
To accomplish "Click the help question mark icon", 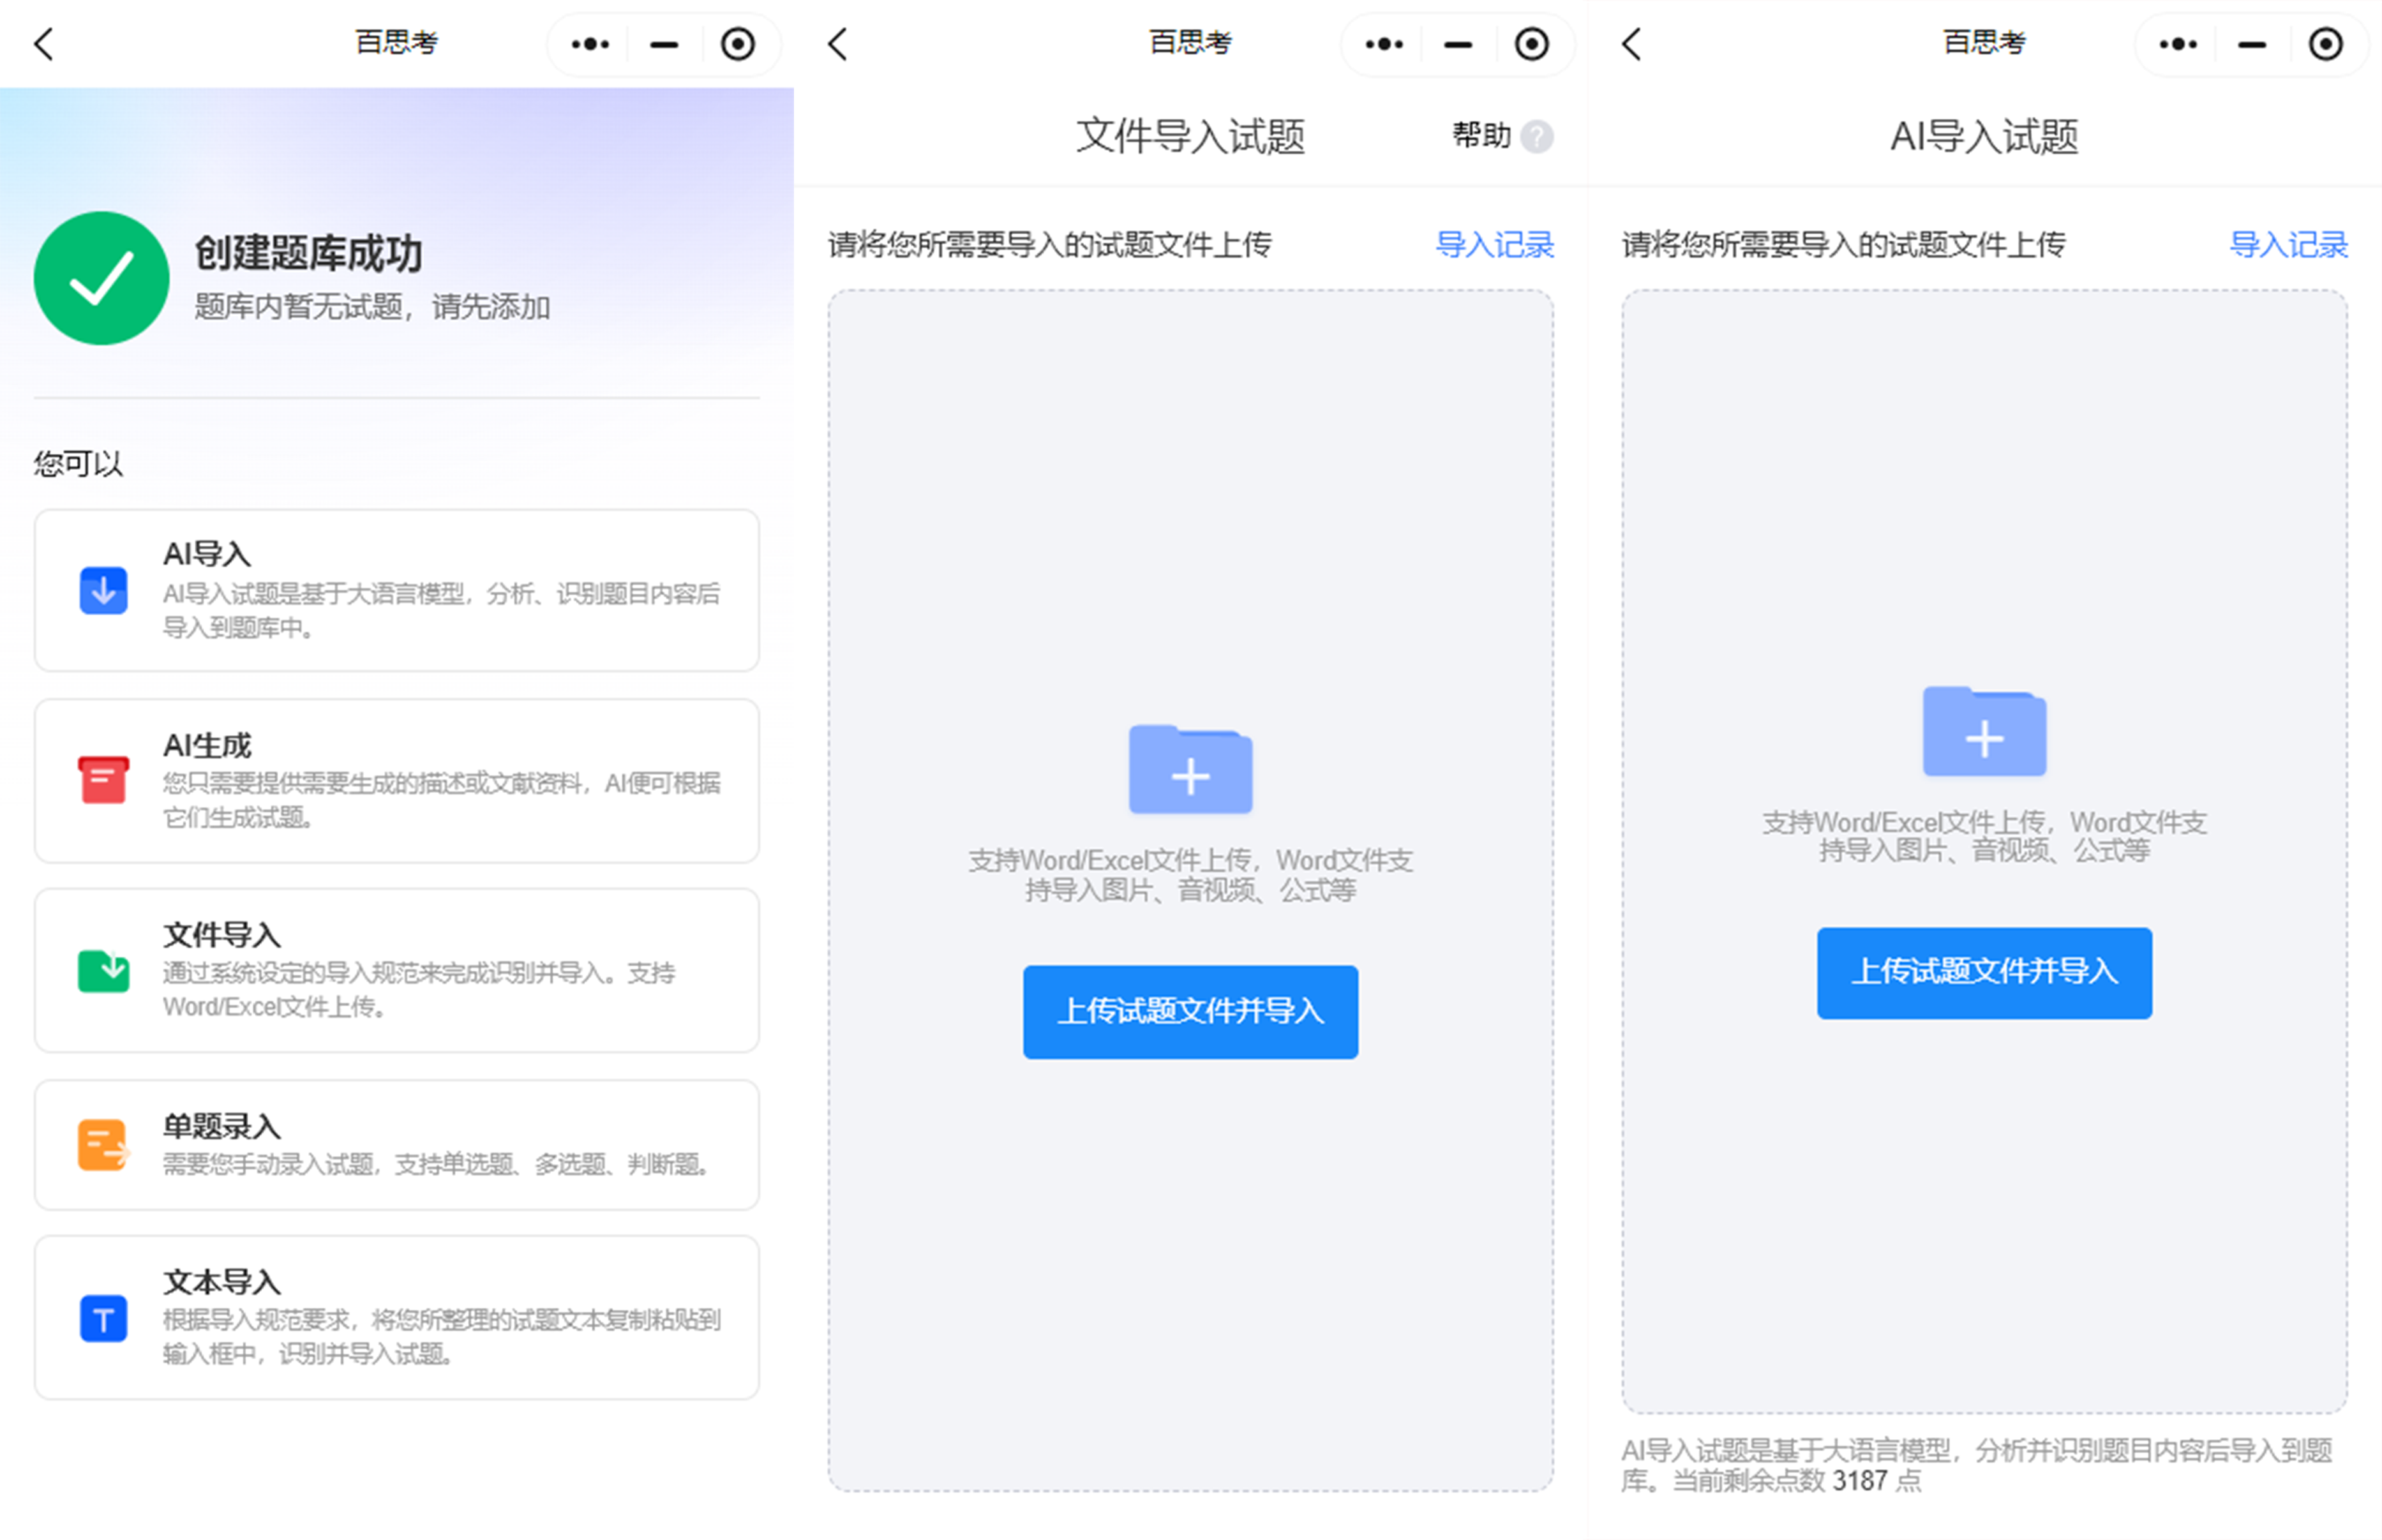I will (1537, 136).
